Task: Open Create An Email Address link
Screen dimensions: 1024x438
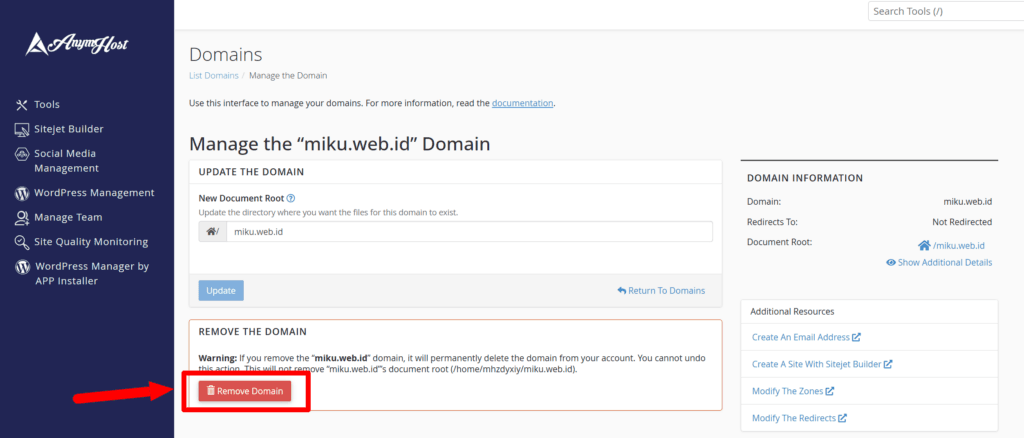Action: point(801,337)
